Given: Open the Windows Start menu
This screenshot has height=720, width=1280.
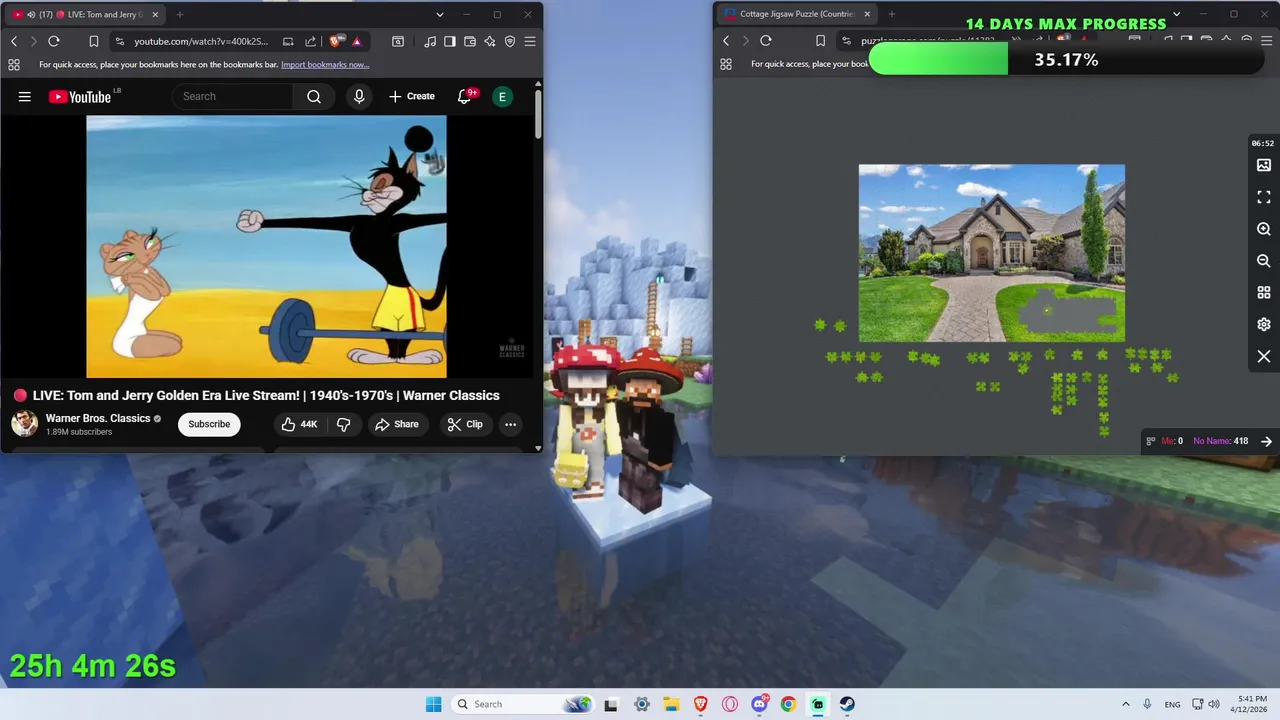Looking at the screenshot, I should pyautogui.click(x=433, y=704).
